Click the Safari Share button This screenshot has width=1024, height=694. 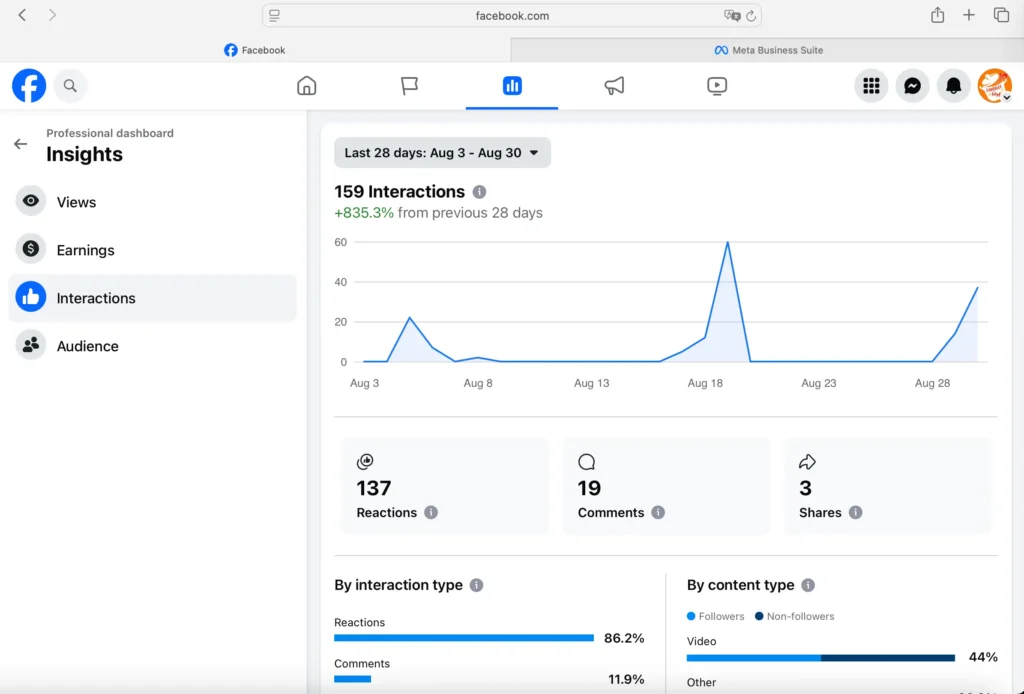coord(937,15)
